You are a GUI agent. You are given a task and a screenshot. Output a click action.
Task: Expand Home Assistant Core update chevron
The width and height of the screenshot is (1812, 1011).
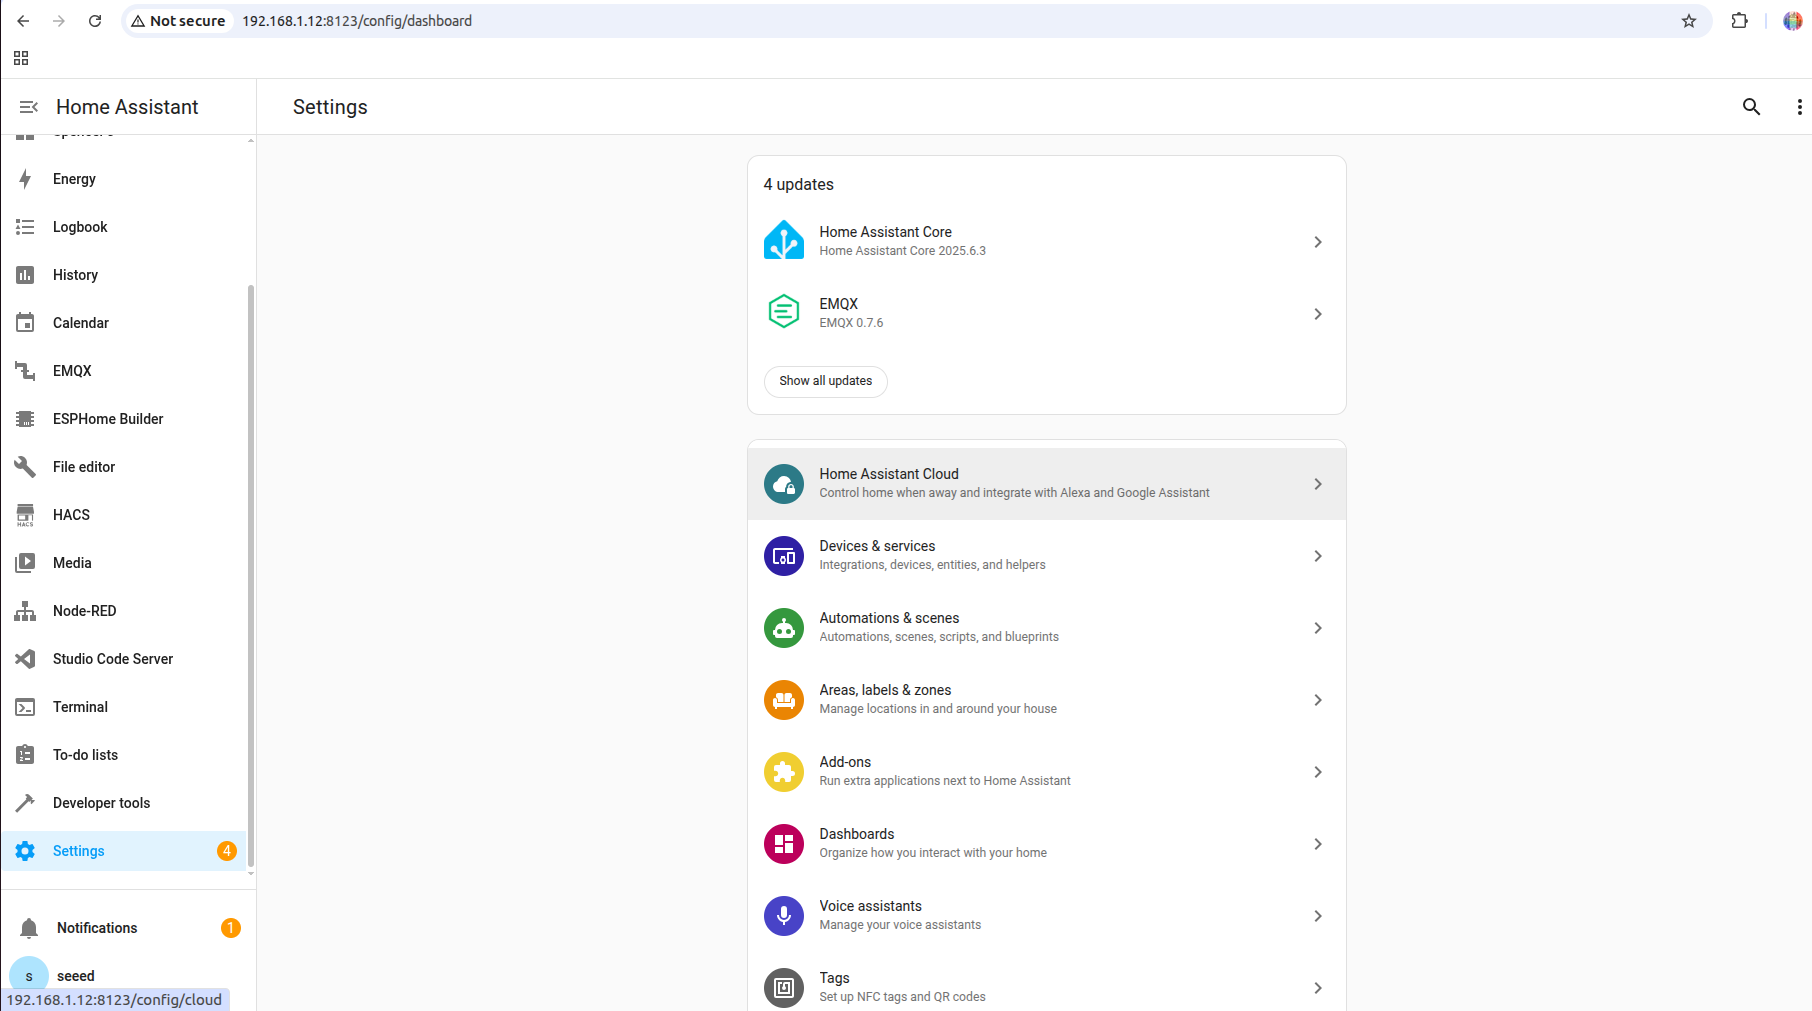coord(1318,242)
